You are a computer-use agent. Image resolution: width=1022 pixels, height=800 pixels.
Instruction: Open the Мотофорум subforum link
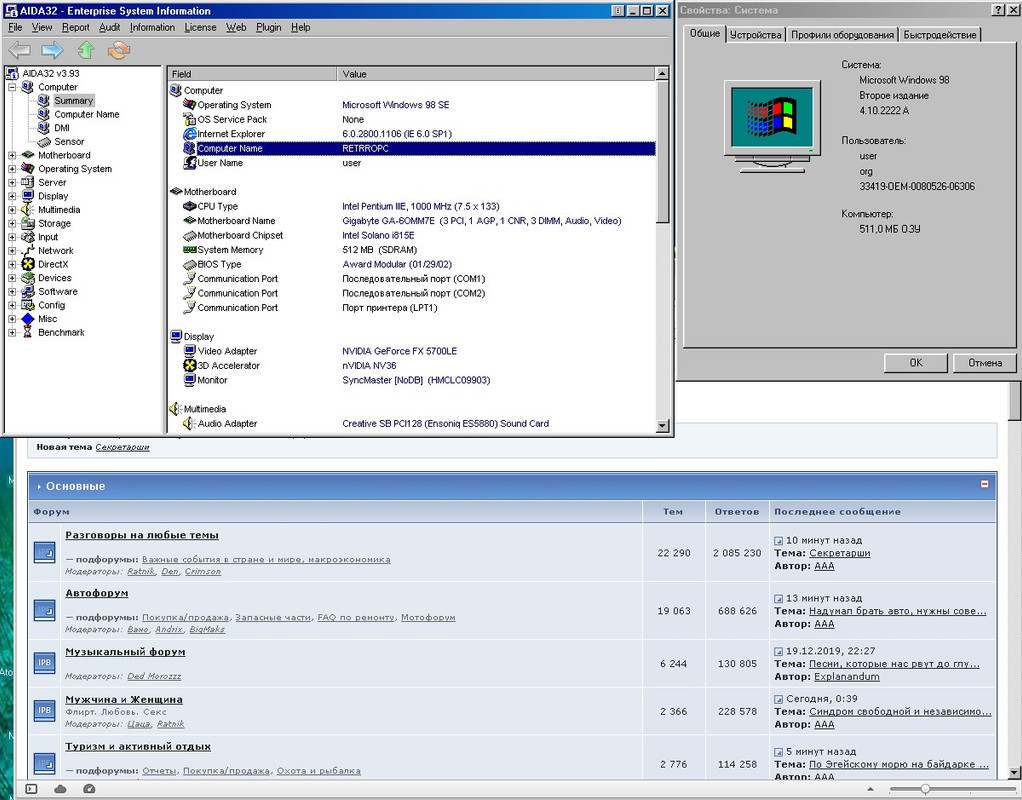(x=428, y=617)
